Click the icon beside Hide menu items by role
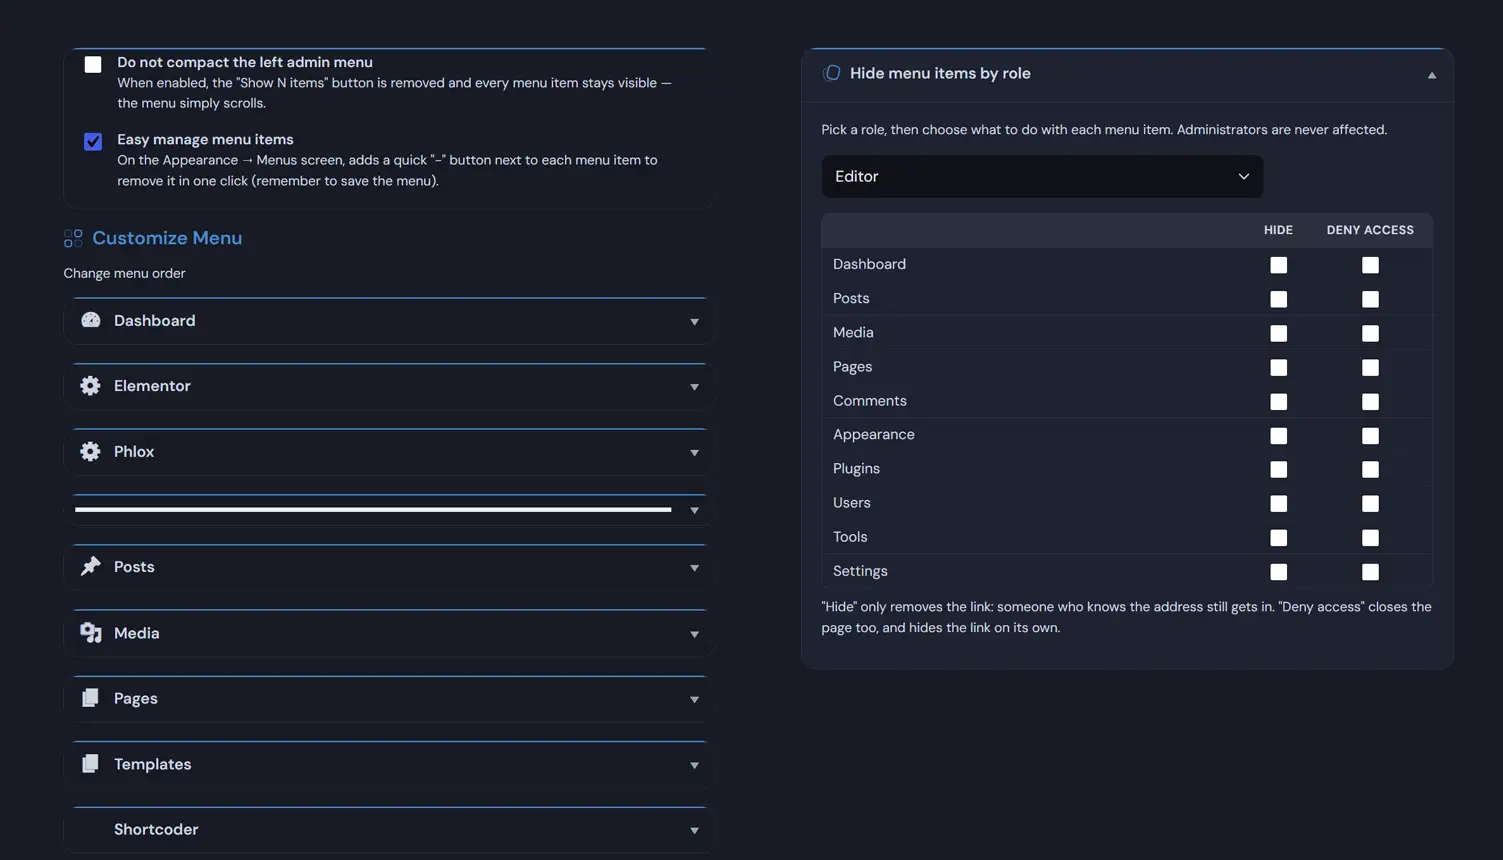Image resolution: width=1503 pixels, height=860 pixels. 831,73
